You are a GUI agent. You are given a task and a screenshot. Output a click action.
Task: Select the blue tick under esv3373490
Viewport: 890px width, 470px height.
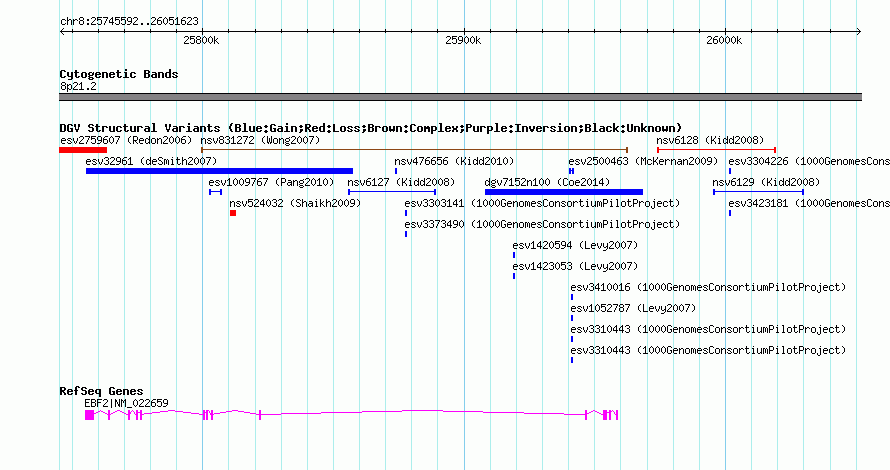406,234
